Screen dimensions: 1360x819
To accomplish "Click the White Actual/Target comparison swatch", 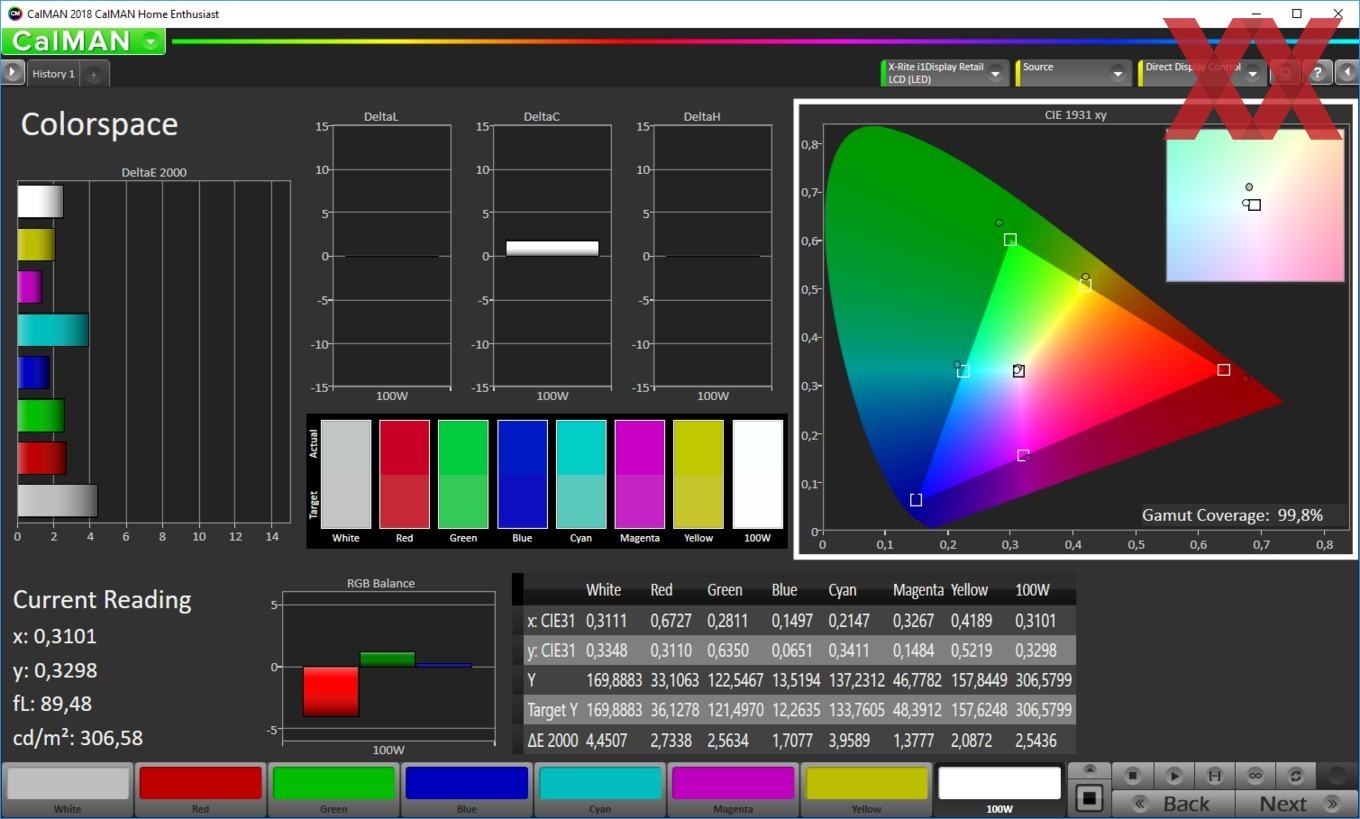I will [x=346, y=474].
